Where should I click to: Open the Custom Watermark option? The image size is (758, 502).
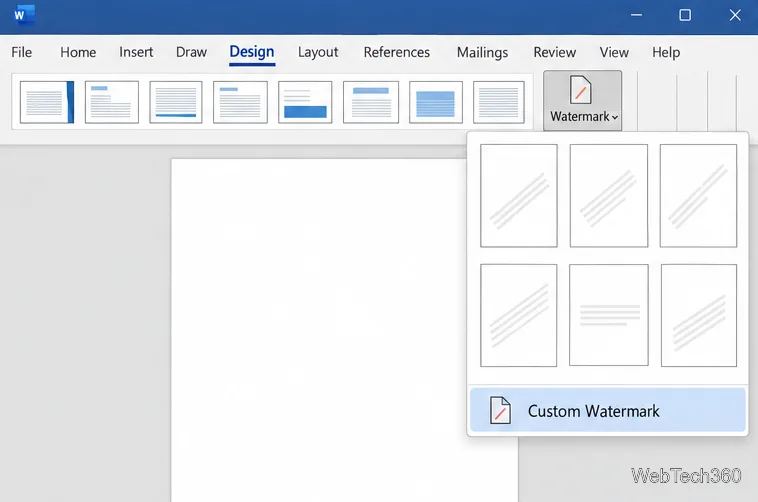pos(608,410)
